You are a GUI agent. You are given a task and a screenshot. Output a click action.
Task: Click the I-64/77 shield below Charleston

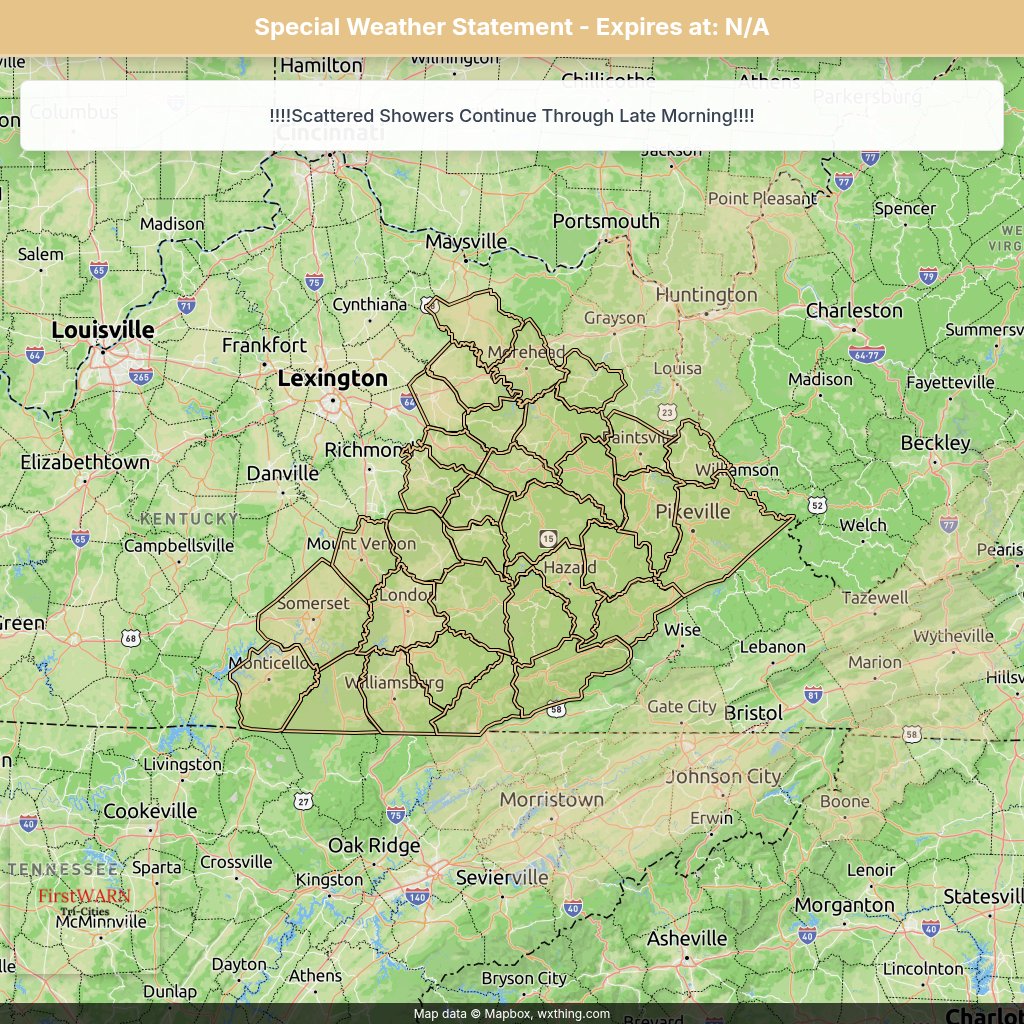(x=867, y=355)
